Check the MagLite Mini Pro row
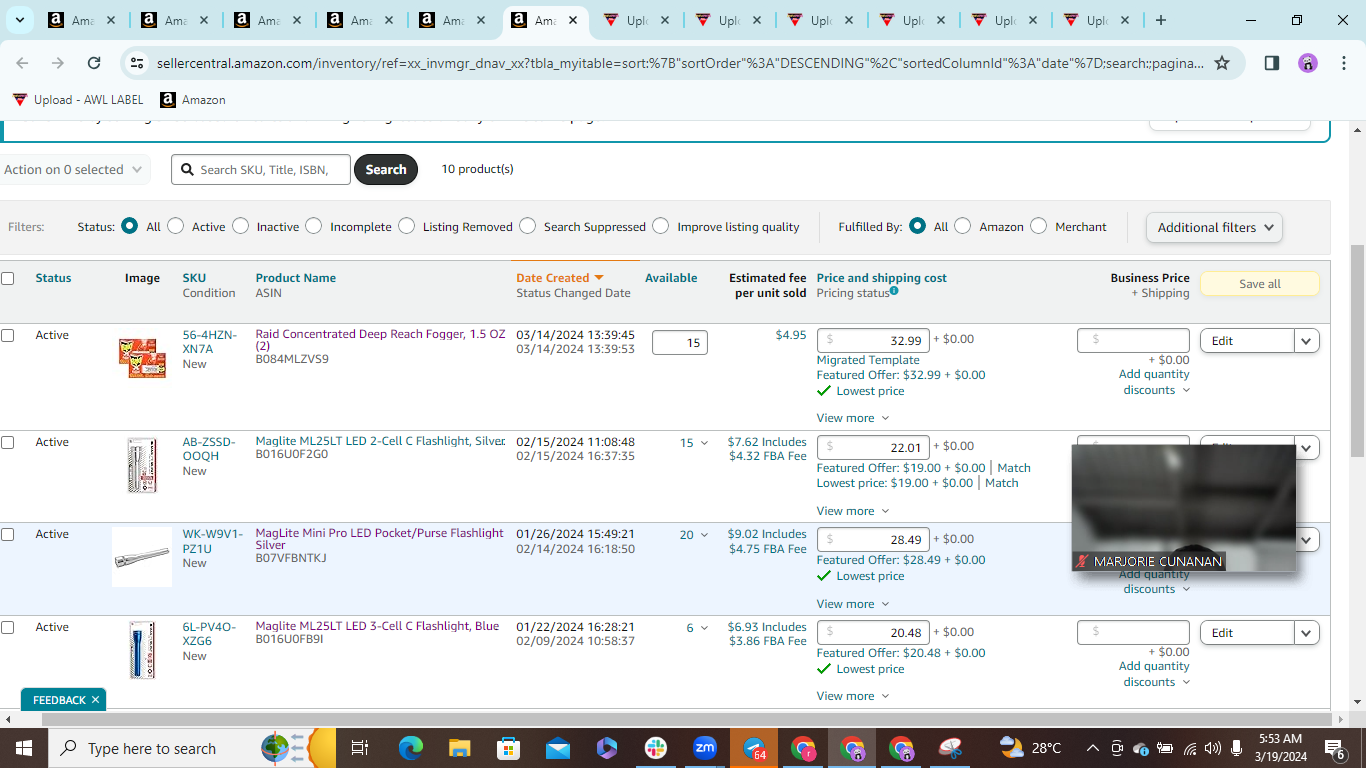This screenshot has width=1366, height=768. pyautogui.click(x=8, y=534)
